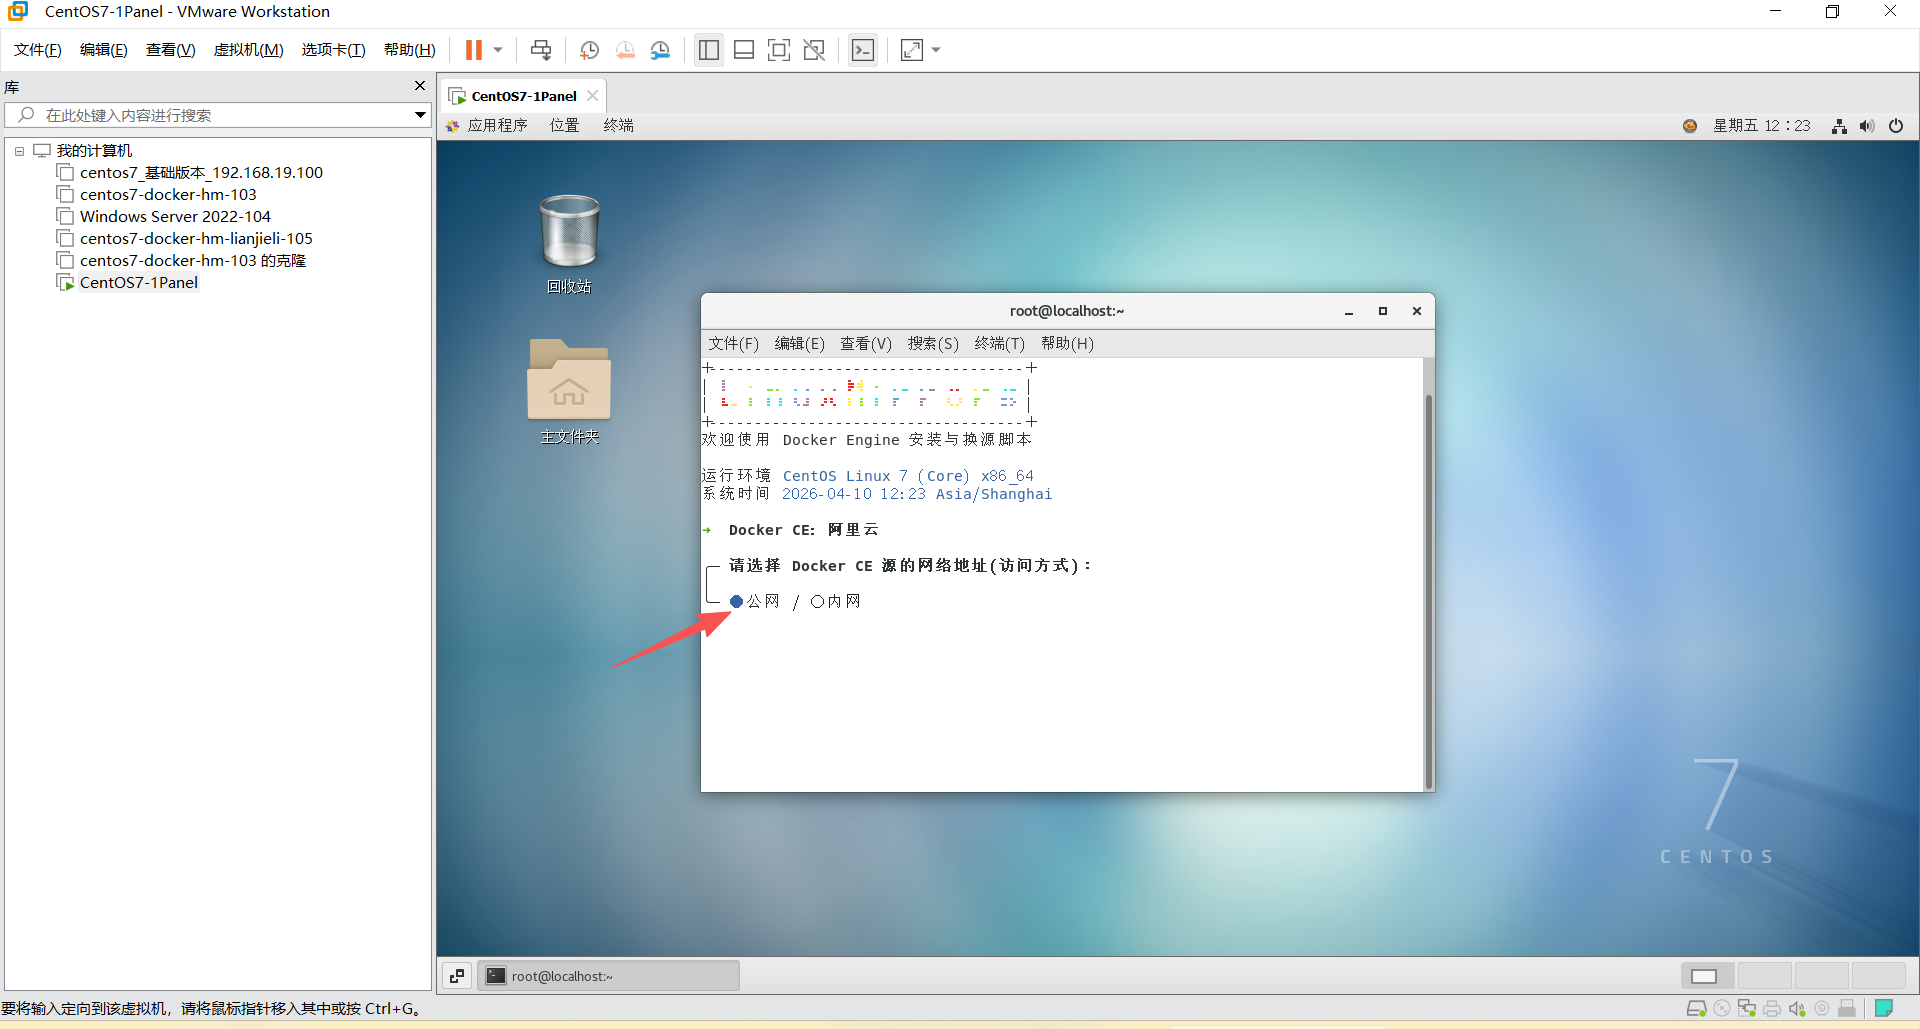Take a snapshot of this virtual machine

pyautogui.click(x=589, y=50)
